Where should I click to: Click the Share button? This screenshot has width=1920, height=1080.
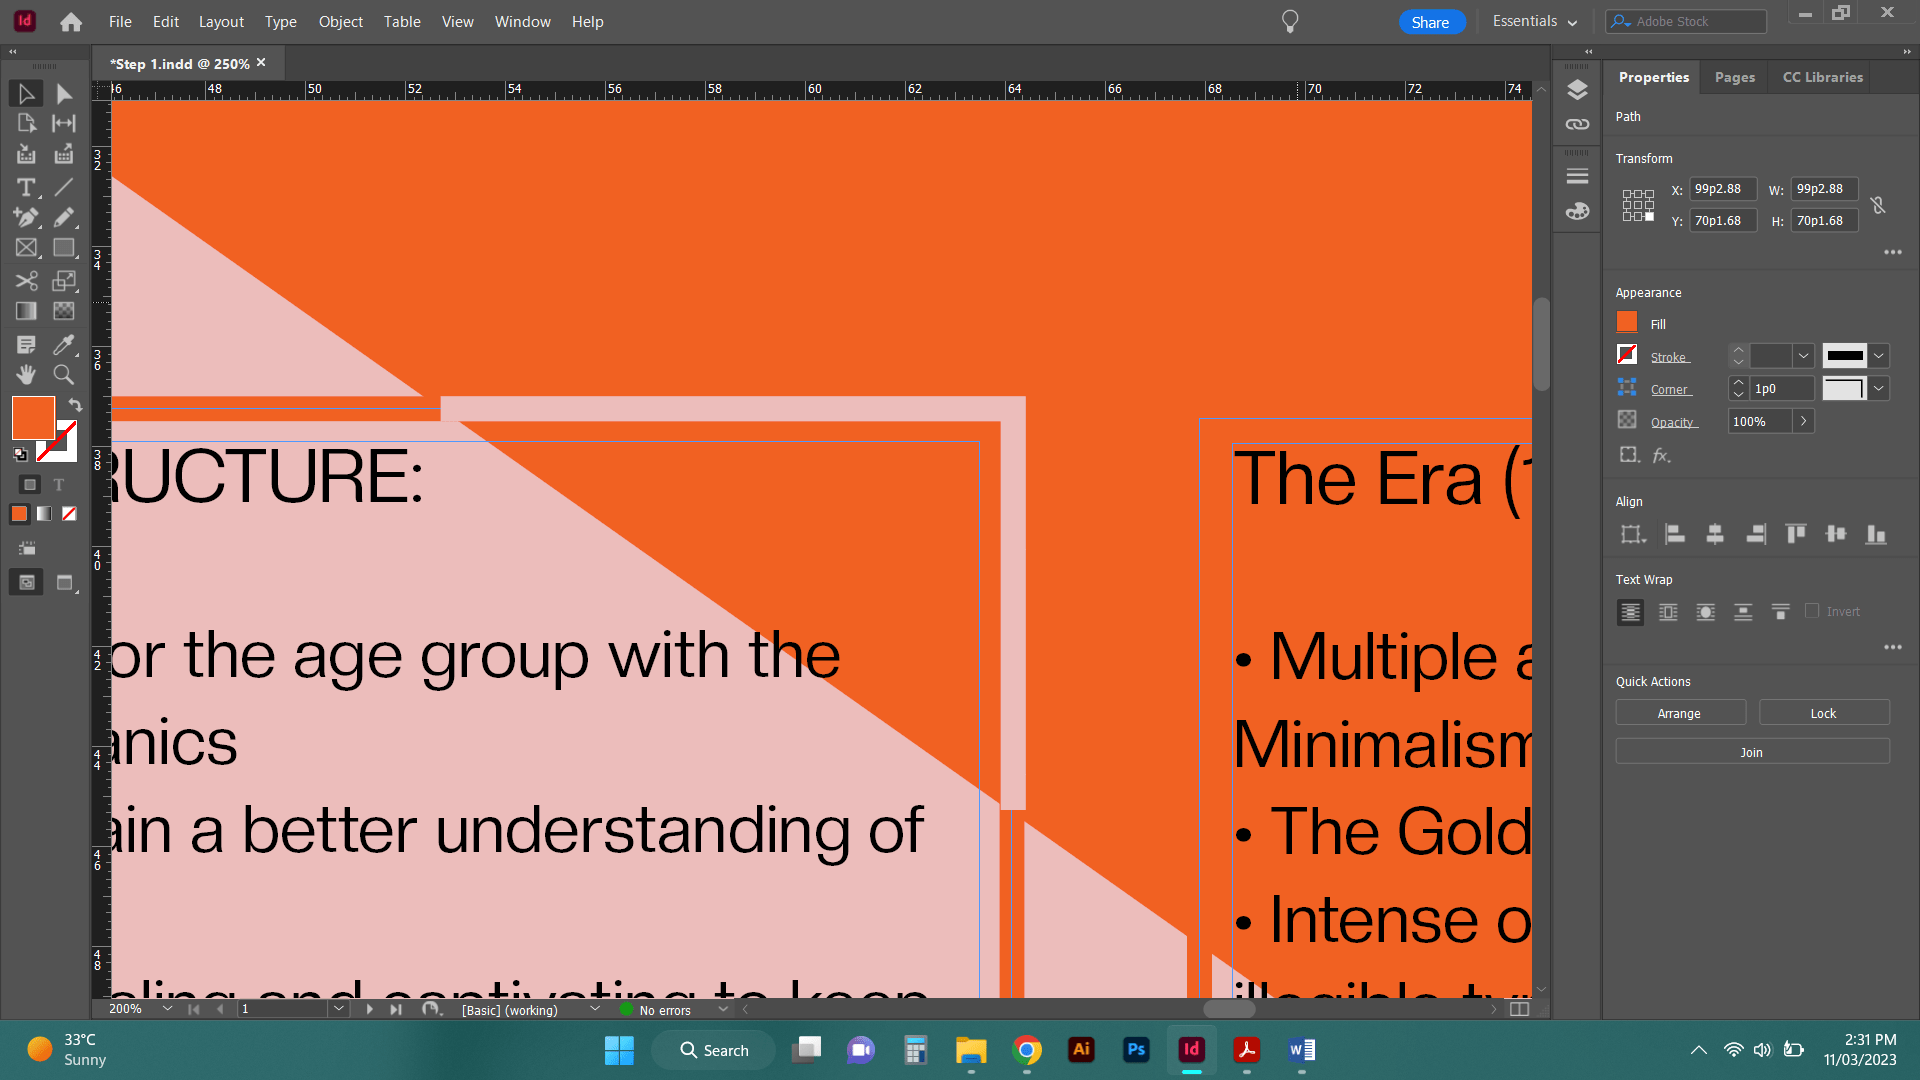(x=1430, y=22)
